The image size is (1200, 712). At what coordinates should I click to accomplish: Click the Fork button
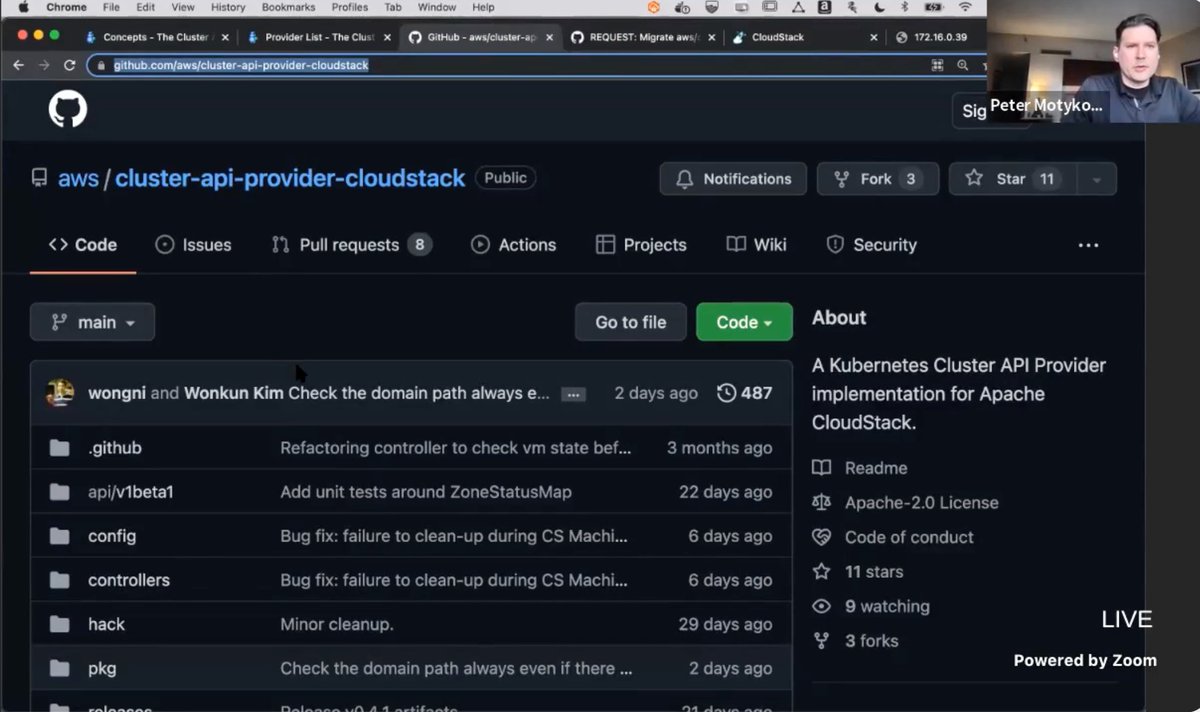878,179
